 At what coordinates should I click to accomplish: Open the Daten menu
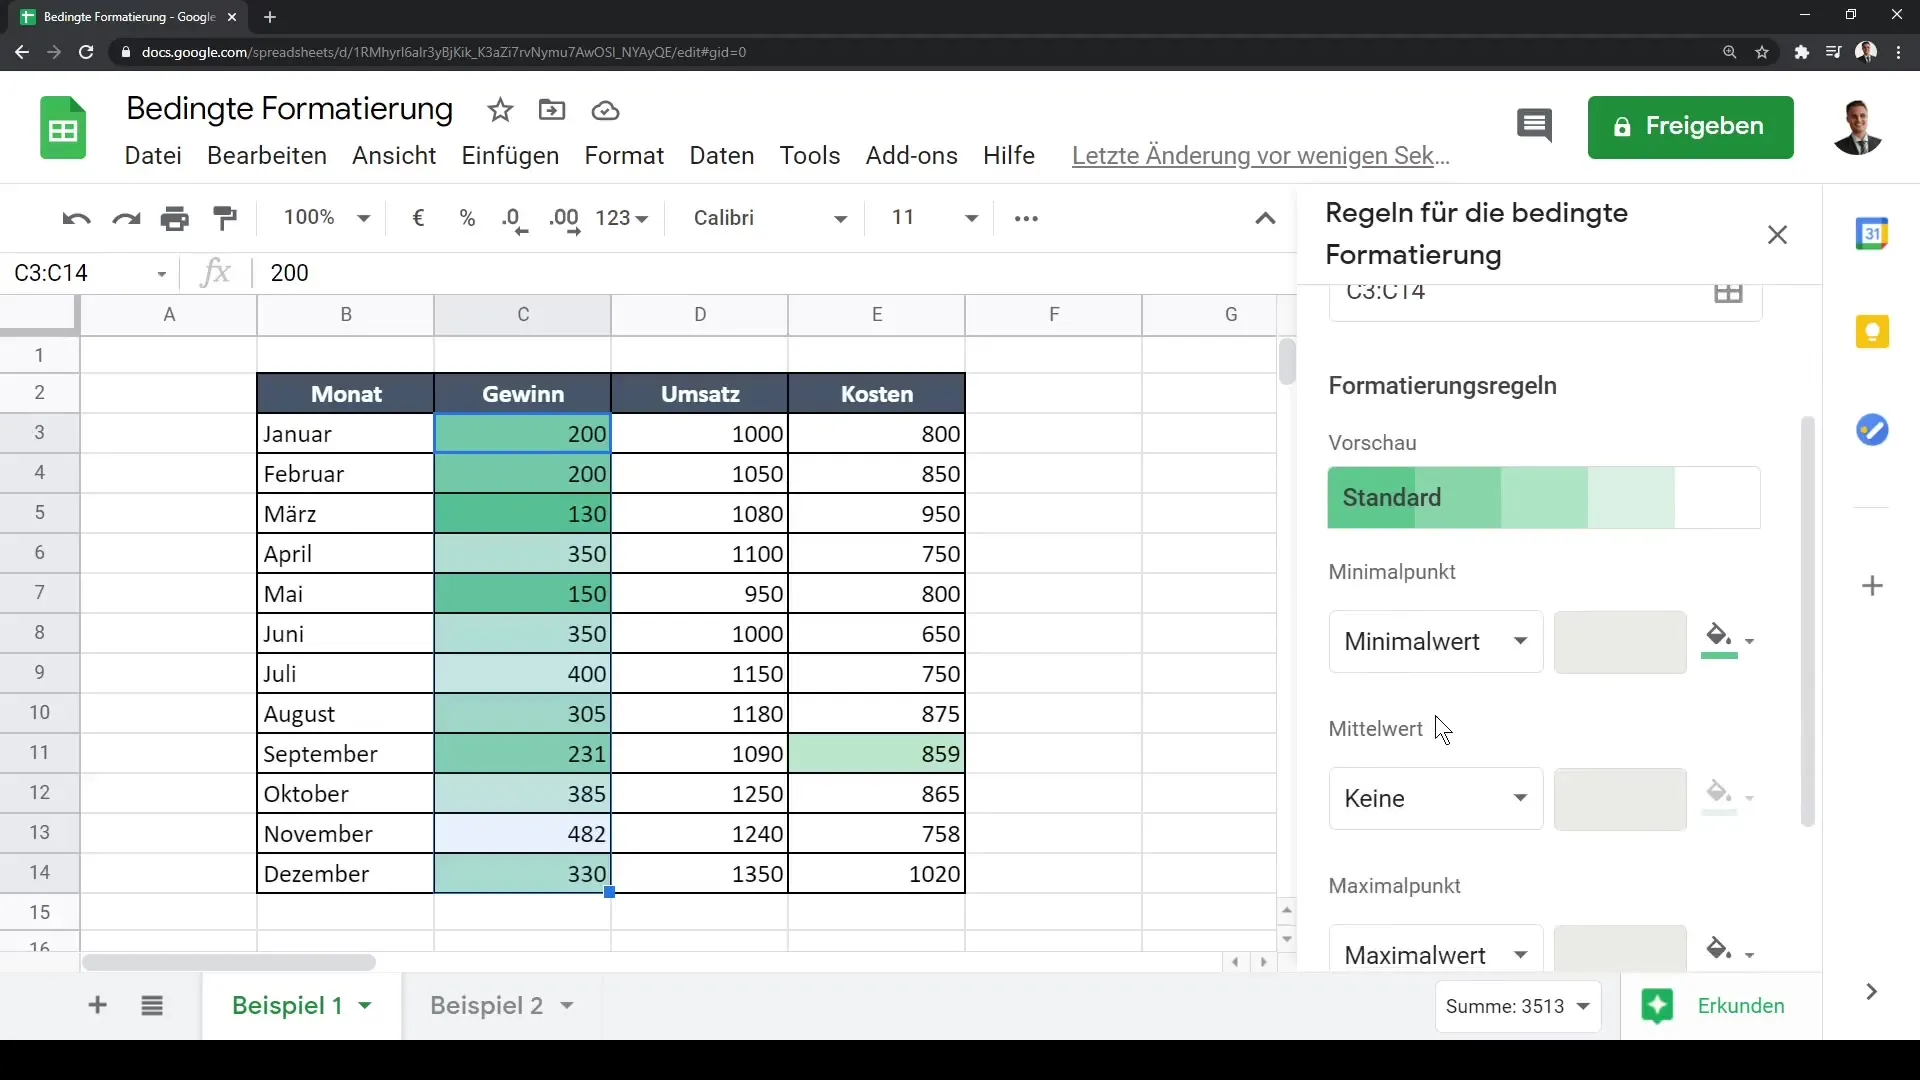(722, 156)
